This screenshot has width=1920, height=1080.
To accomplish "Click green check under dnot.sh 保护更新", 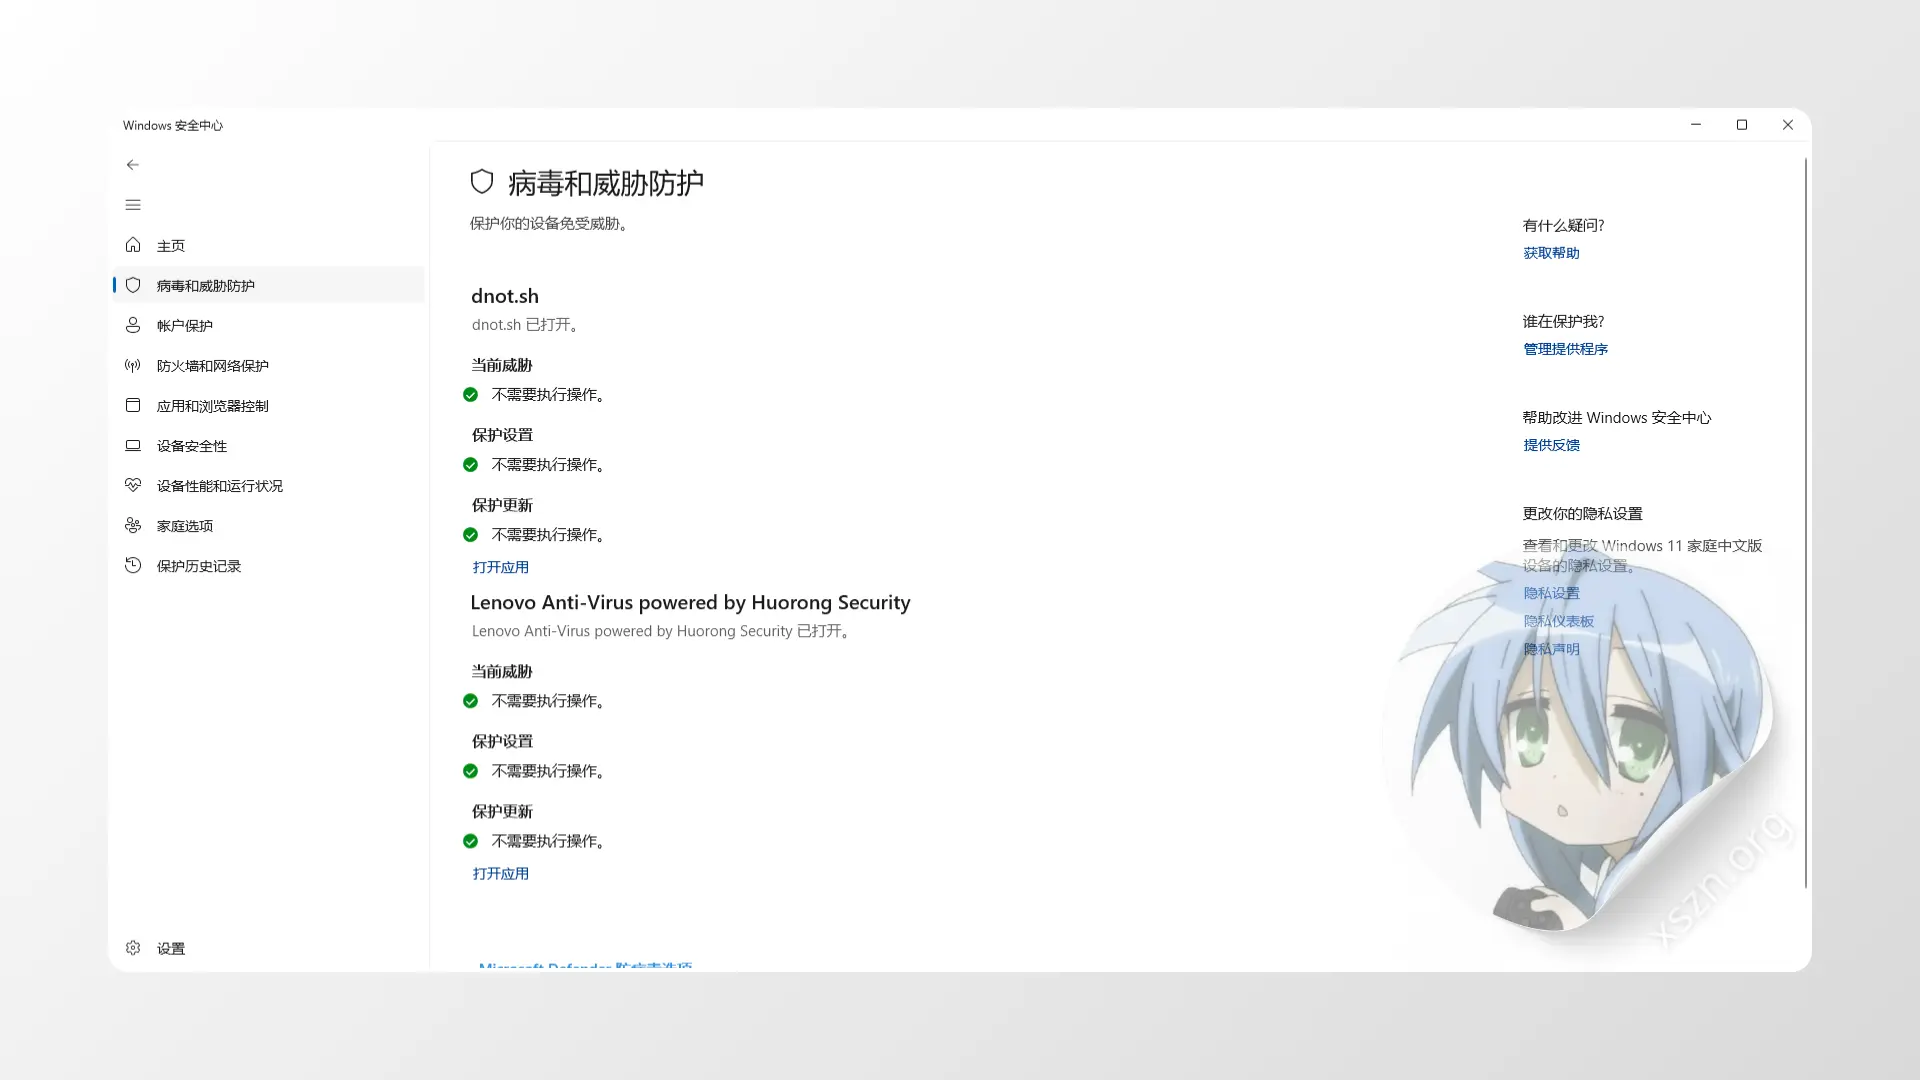I will click(471, 535).
